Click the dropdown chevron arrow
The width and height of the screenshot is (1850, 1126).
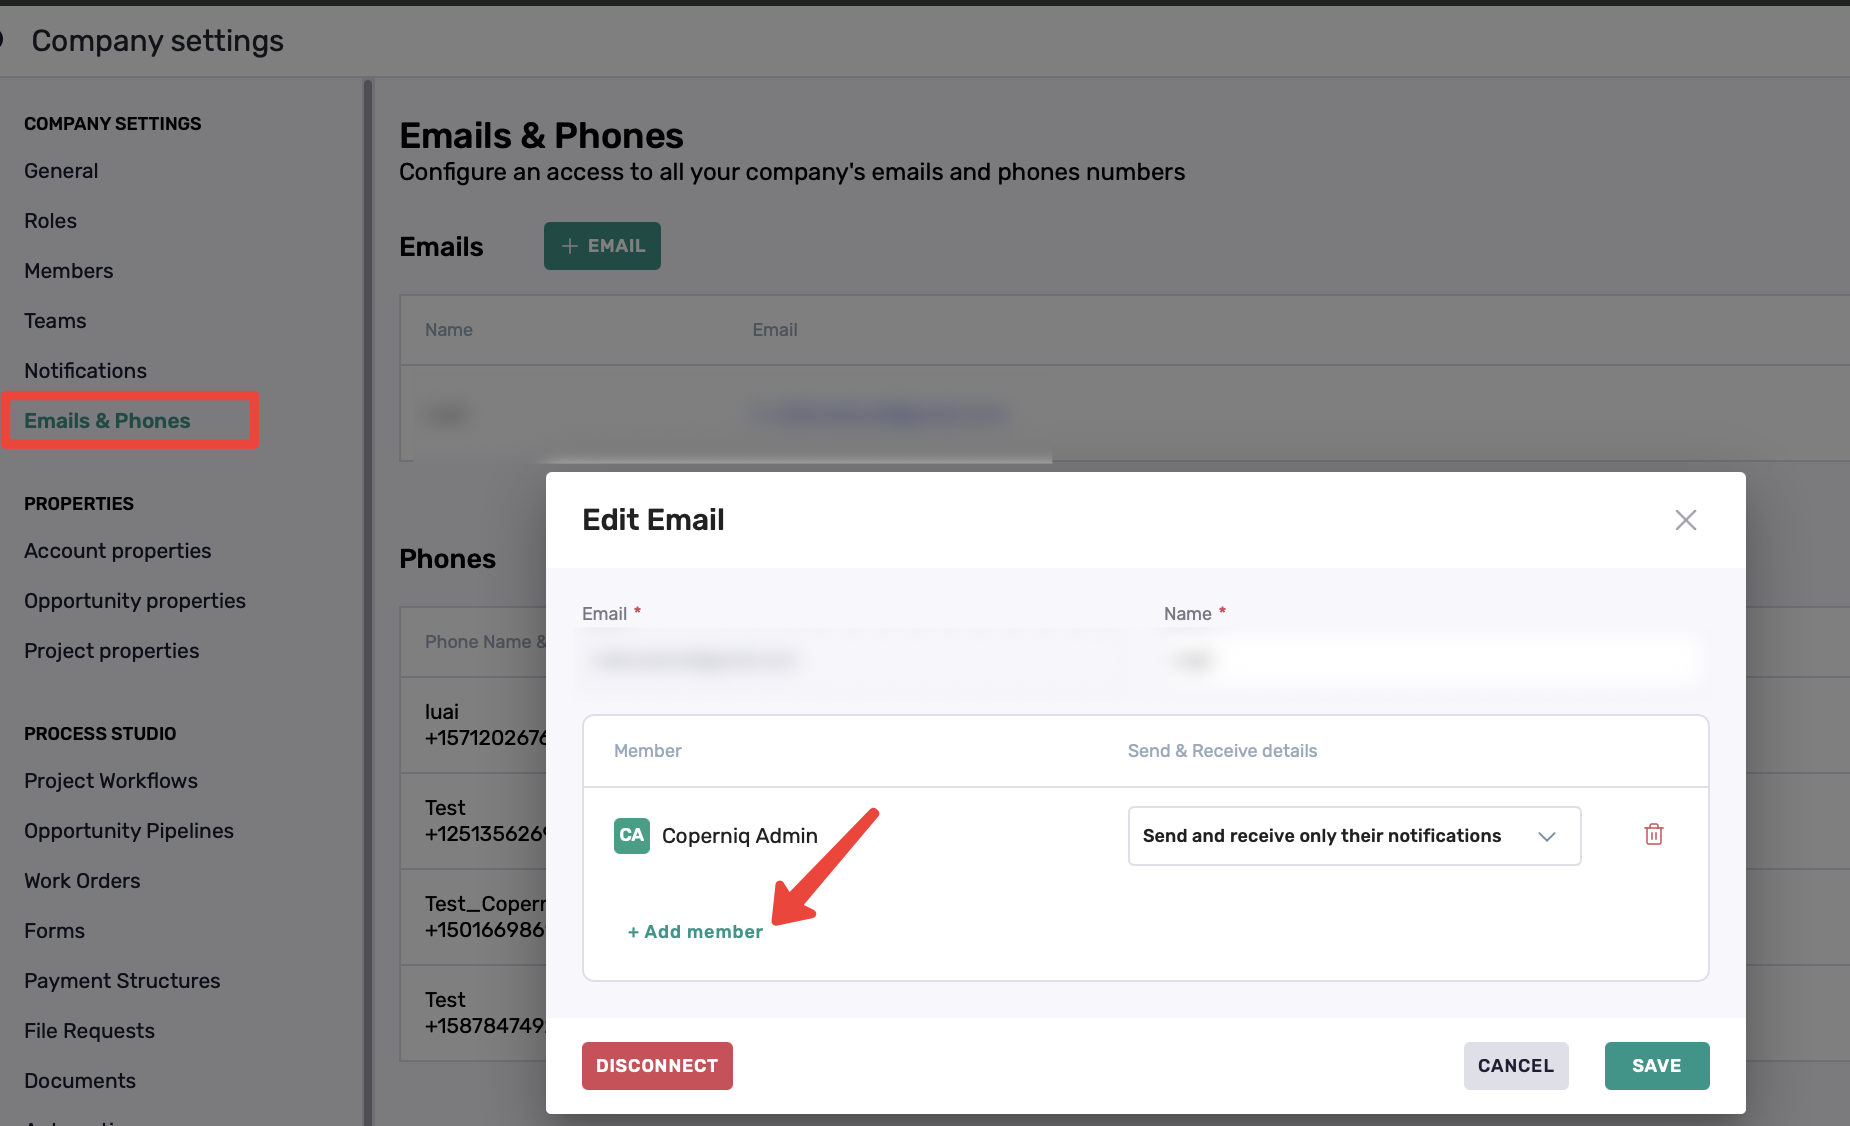1547,836
